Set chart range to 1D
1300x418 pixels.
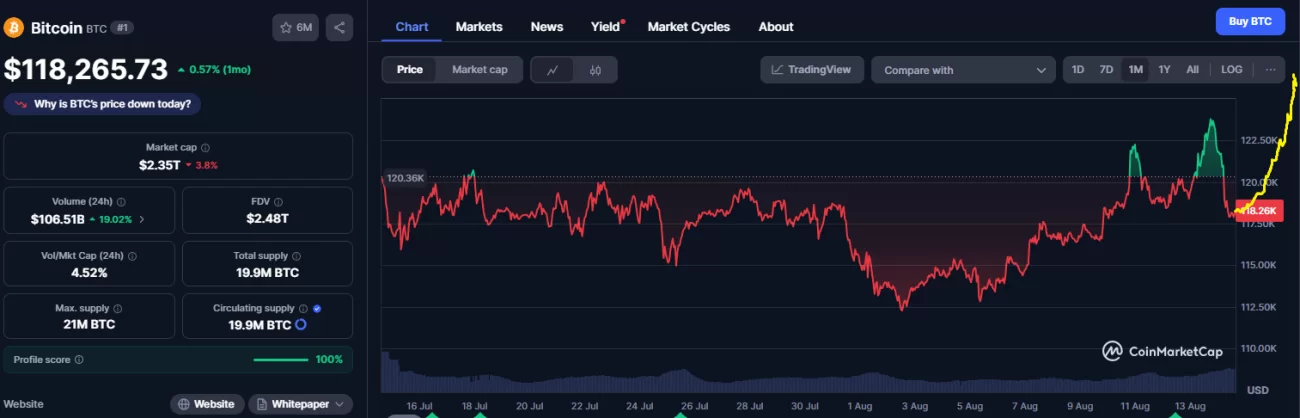coord(1078,70)
